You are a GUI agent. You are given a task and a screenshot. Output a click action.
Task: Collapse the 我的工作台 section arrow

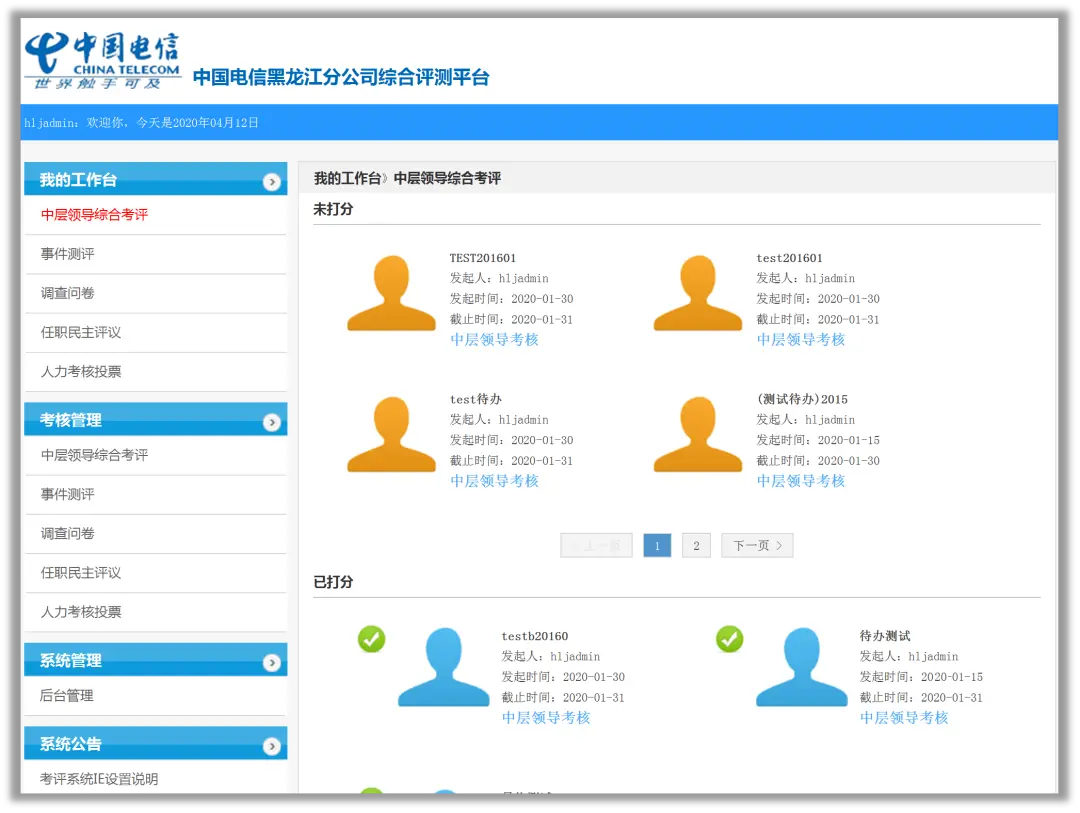pos(271,182)
